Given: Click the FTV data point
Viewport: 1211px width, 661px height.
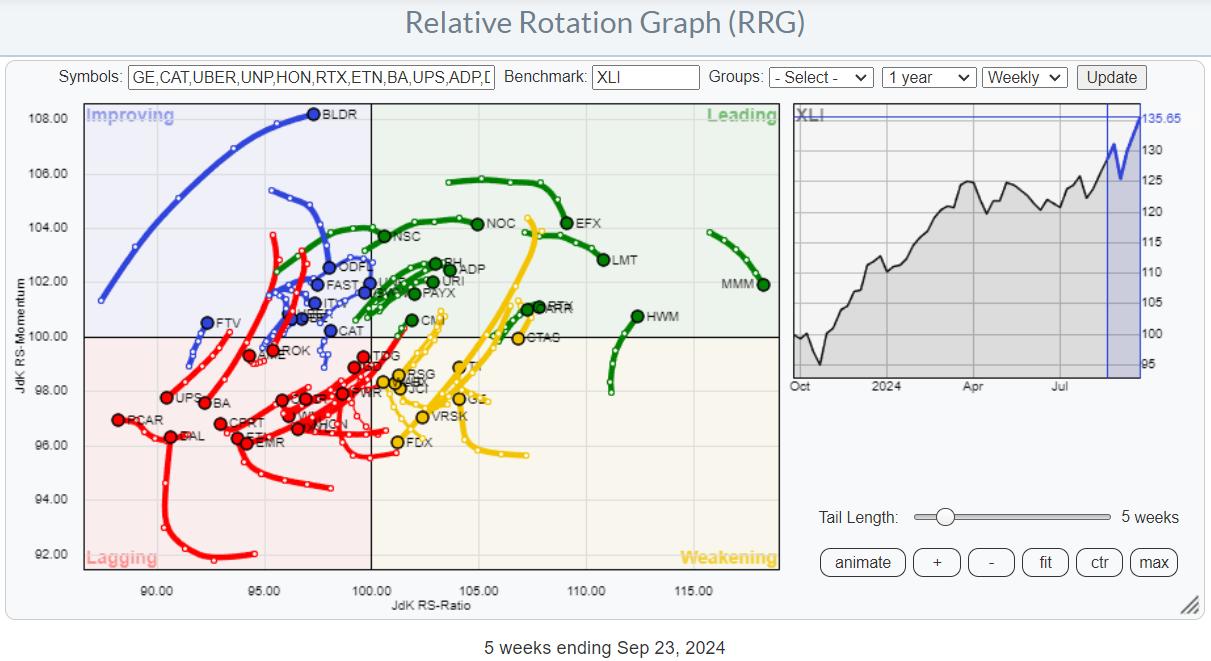Looking at the screenshot, I should pyautogui.click(x=207, y=322).
